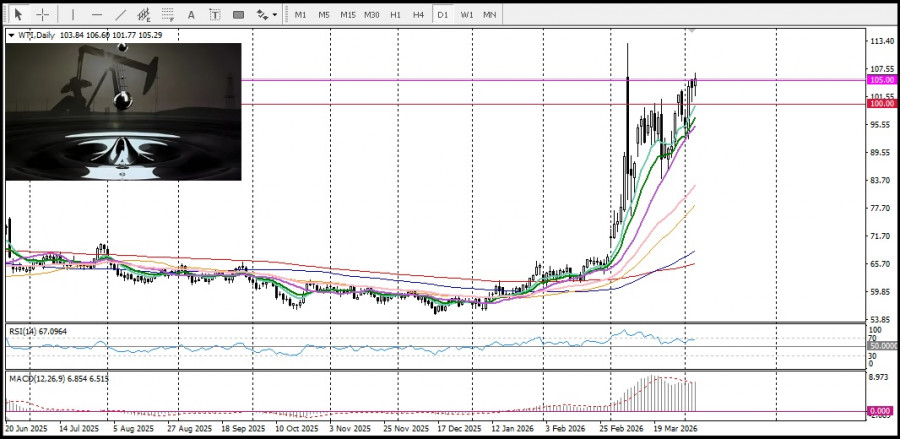Click the M15 timeframe button
Image resolution: width=900 pixels, height=439 pixels.
pyautogui.click(x=347, y=15)
